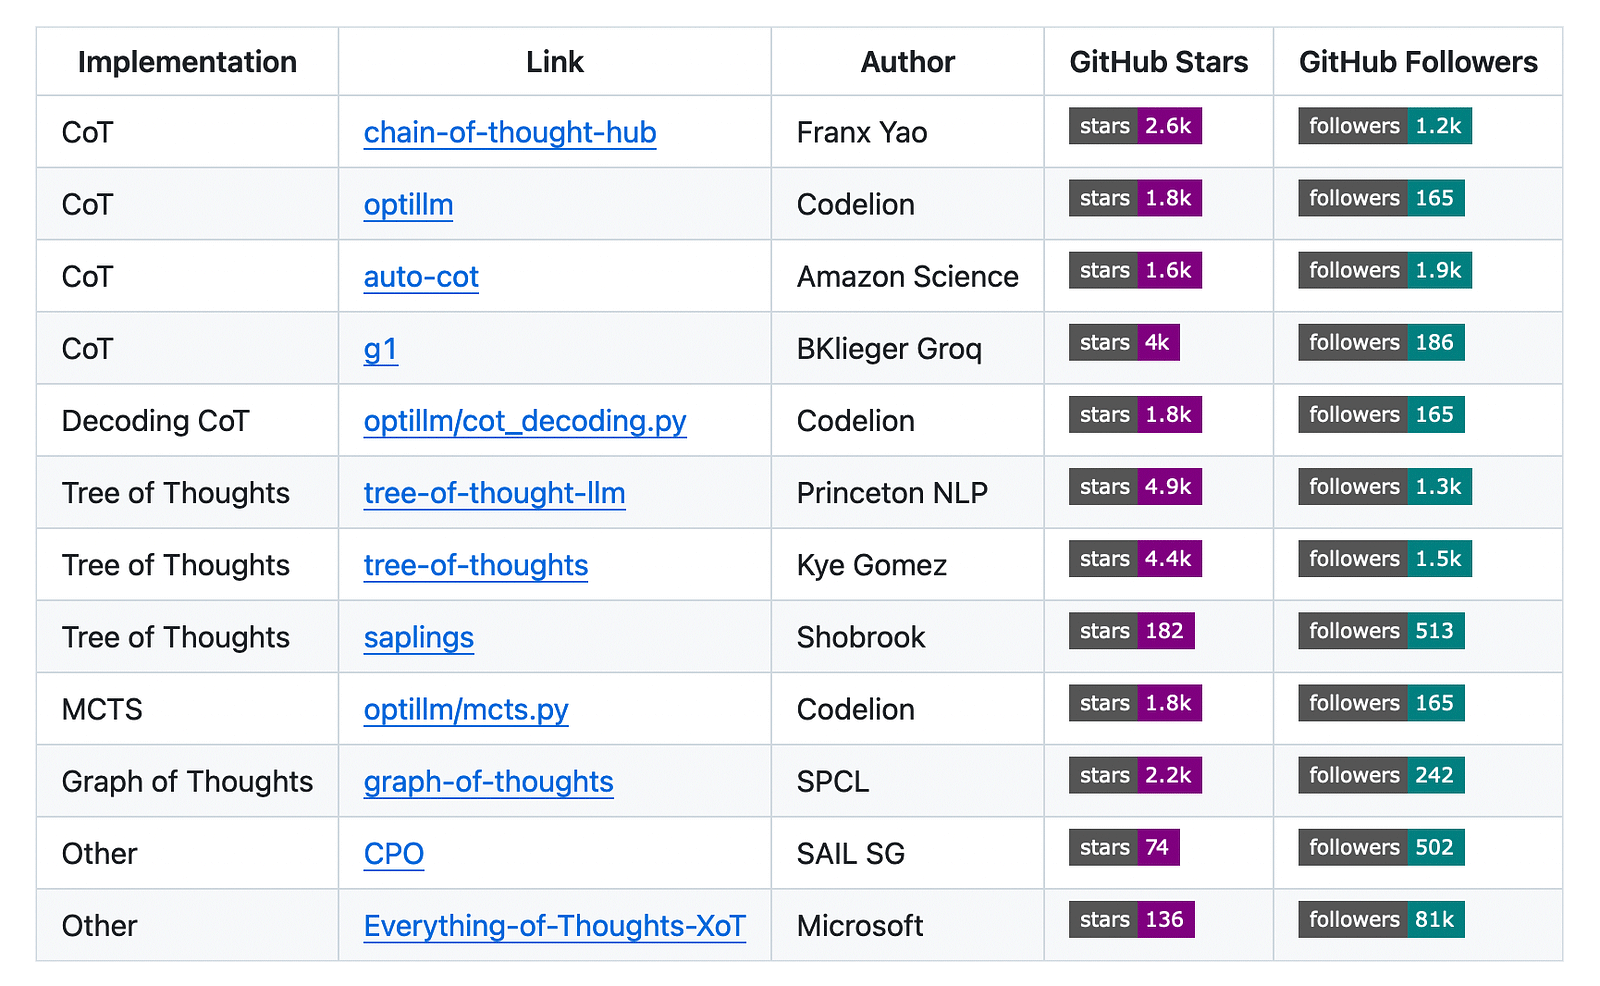Click the 4.9k stars badge

pos(1135,487)
